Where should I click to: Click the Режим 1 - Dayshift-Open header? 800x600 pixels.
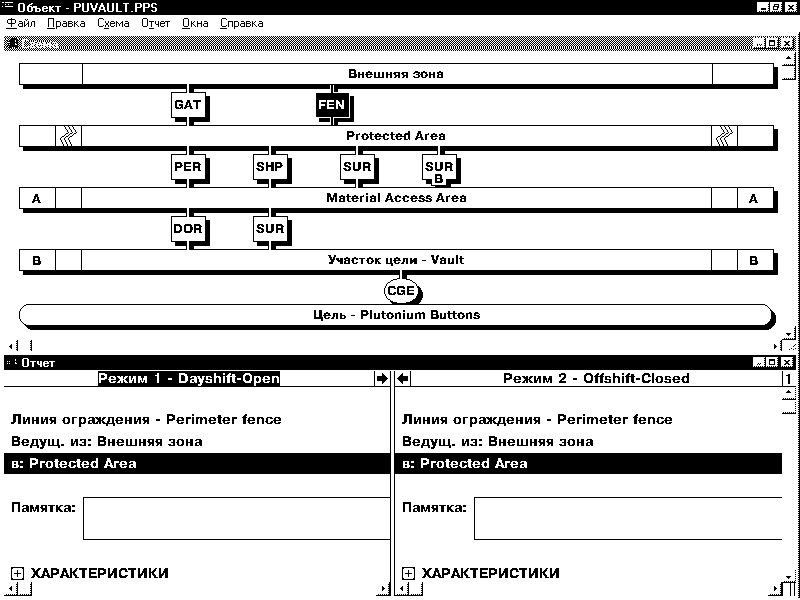click(x=189, y=379)
